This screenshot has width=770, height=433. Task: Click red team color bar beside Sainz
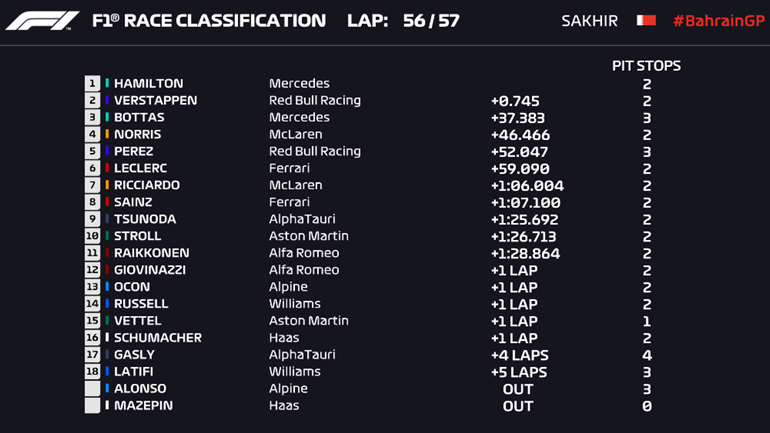click(107, 203)
